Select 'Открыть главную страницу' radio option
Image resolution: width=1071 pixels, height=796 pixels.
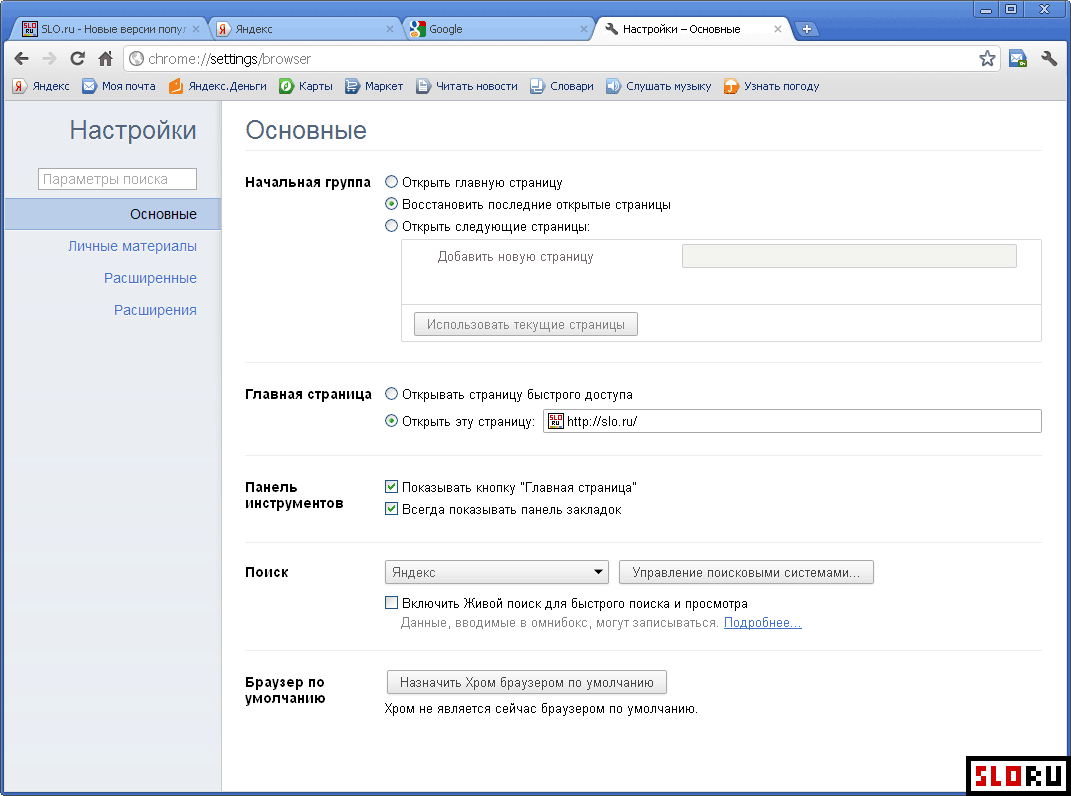392,182
